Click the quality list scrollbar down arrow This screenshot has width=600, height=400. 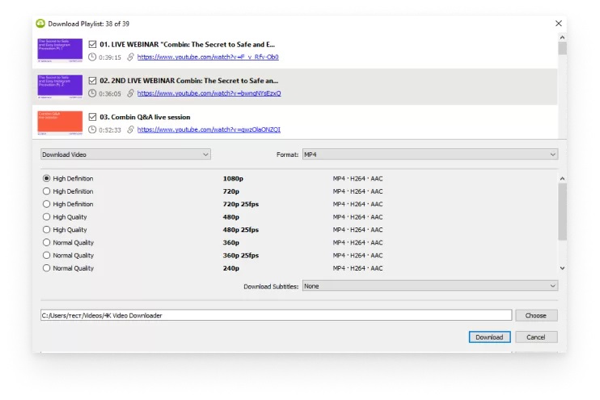(562, 268)
